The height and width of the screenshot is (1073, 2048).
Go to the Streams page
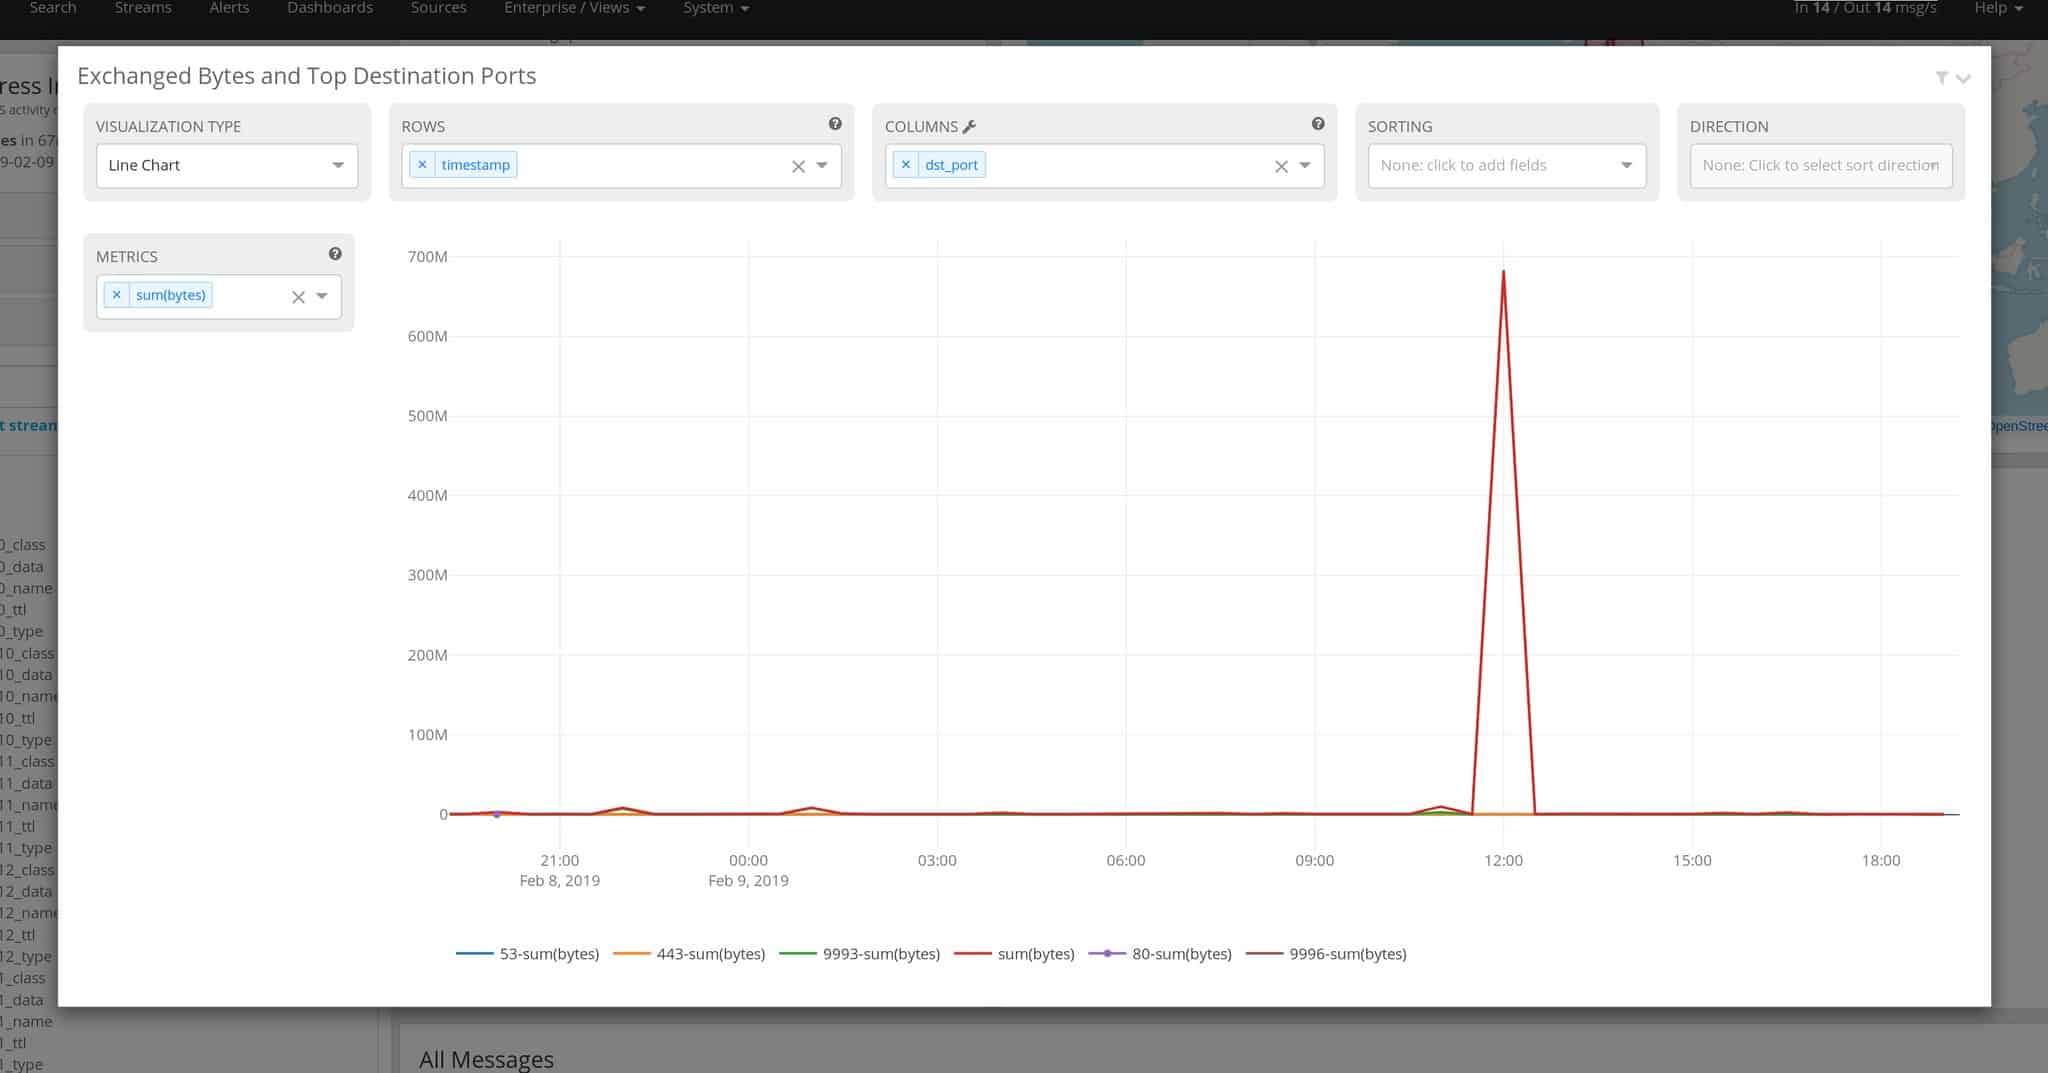(x=143, y=8)
